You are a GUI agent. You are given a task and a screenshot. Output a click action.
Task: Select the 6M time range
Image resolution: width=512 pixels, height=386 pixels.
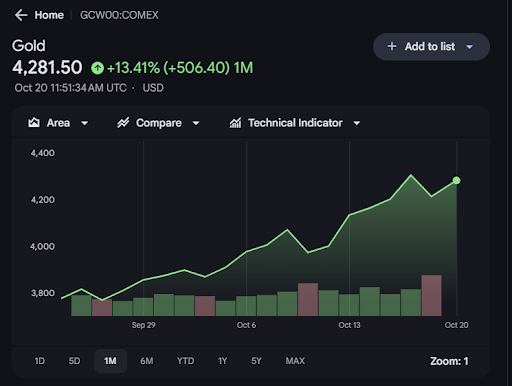pos(147,361)
